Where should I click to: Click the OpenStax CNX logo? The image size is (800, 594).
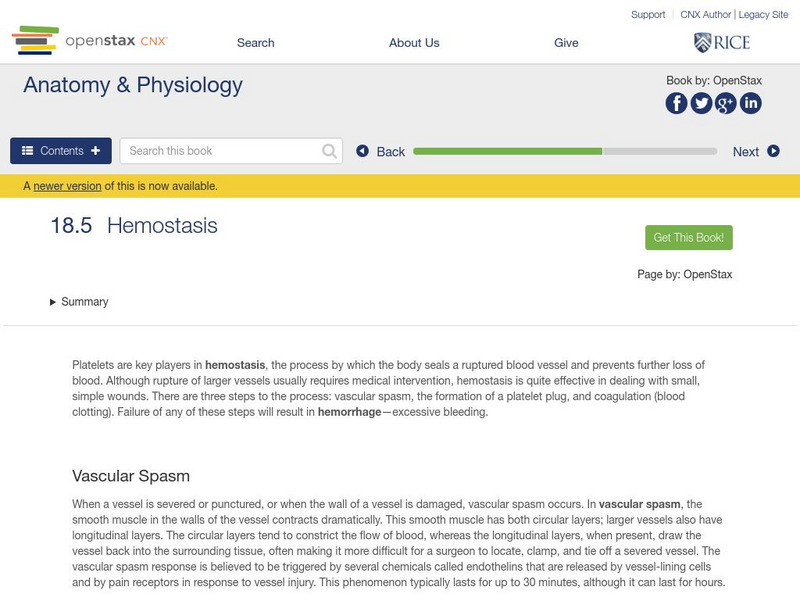(x=90, y=40)
